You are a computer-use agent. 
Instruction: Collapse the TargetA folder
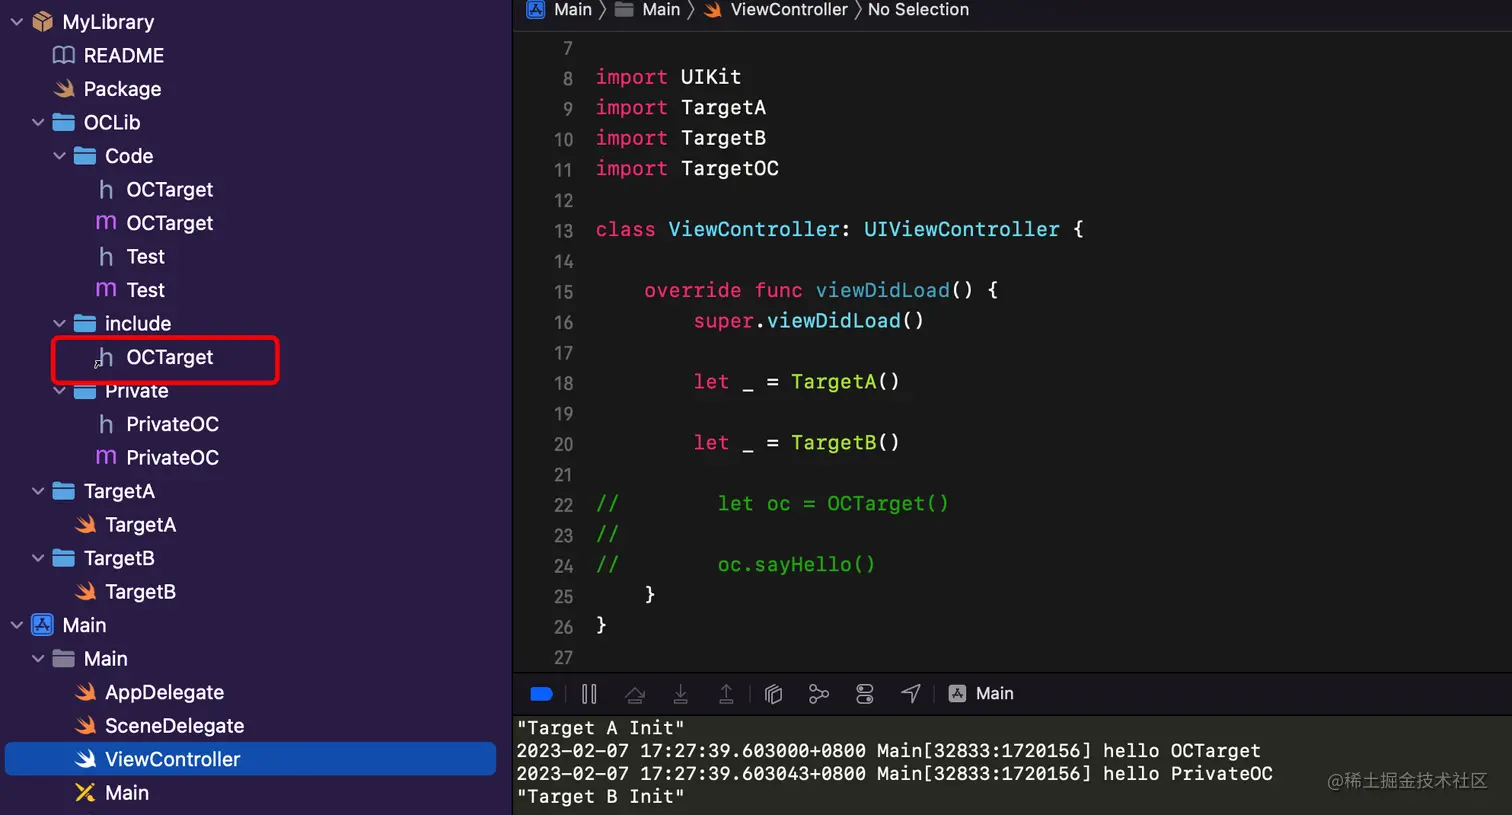[x=38, y=491]
